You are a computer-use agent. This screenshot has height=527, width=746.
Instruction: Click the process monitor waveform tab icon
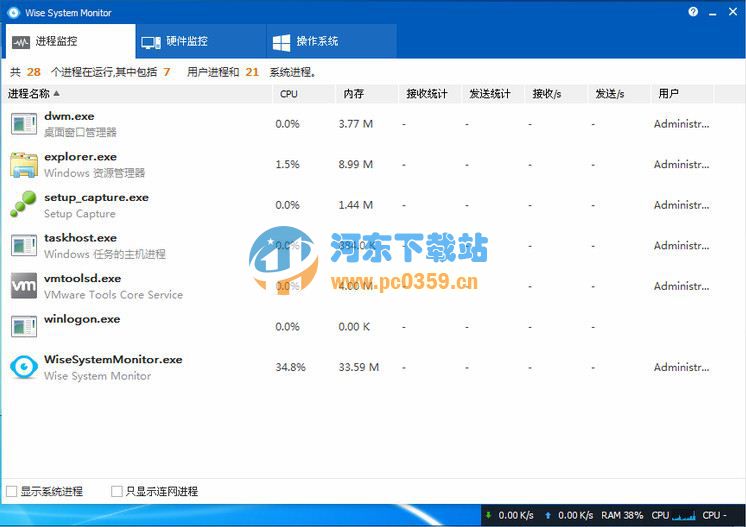click(21, 43)
